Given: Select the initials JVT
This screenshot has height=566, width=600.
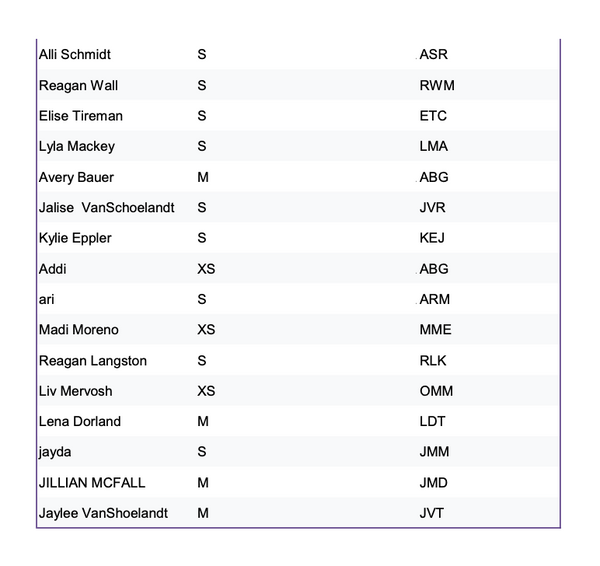Looking at the screenshot, I should tap(432, 513).
